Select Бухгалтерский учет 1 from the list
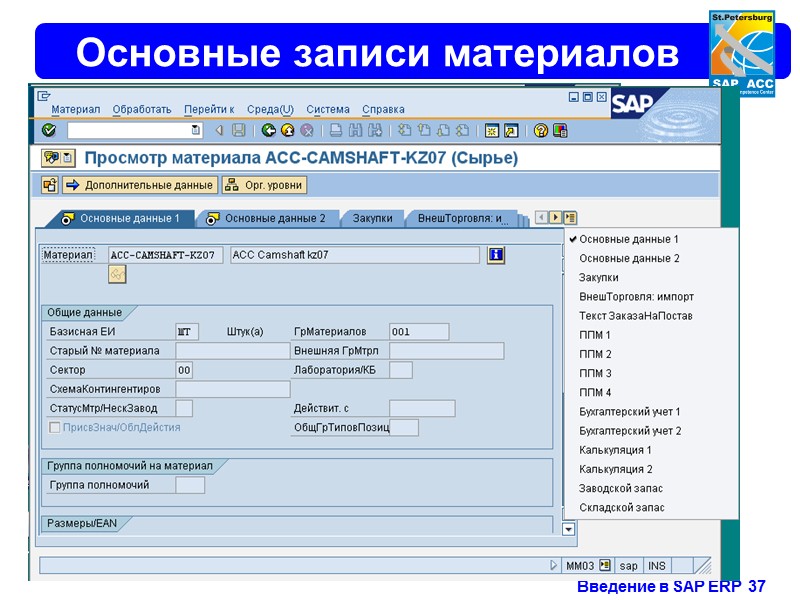 click(x=630, y=412)
